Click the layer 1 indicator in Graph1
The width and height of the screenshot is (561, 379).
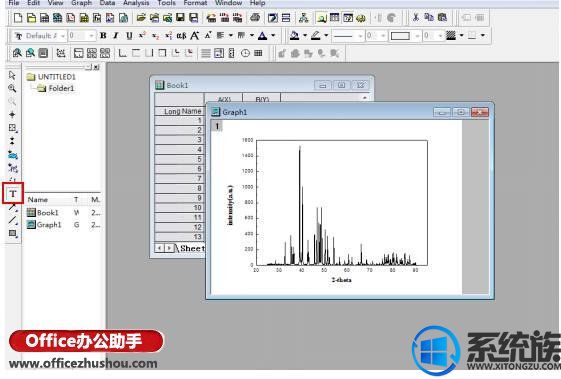217,126
